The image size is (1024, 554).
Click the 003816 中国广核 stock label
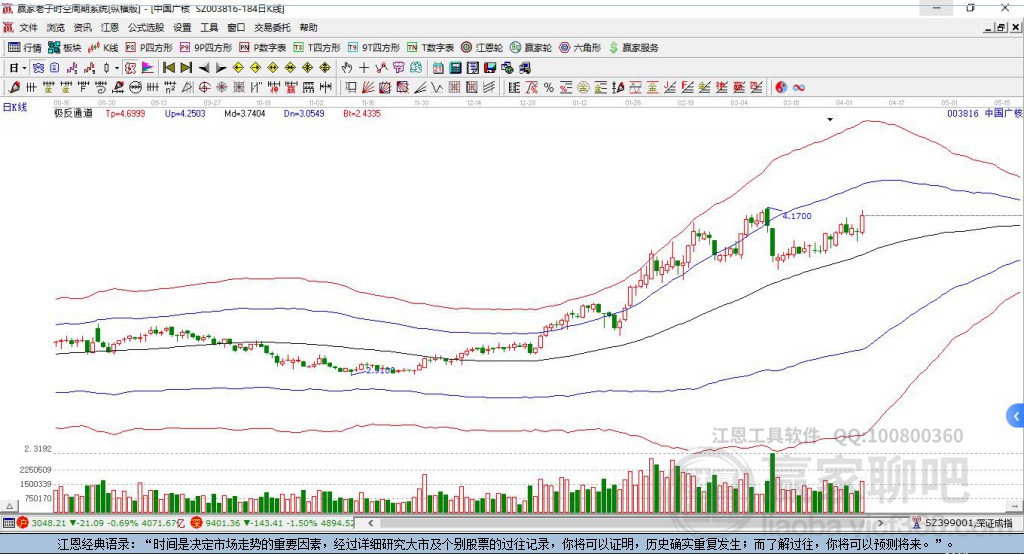click(x=985, y=113)
